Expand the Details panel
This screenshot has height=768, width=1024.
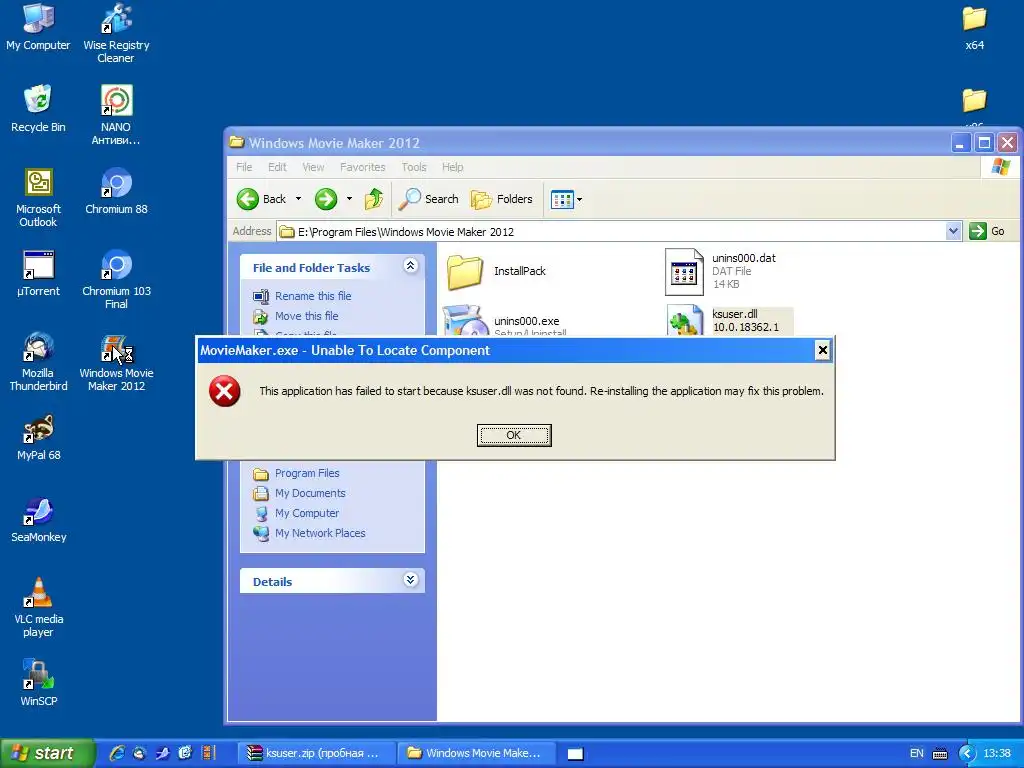click(410, 580)
